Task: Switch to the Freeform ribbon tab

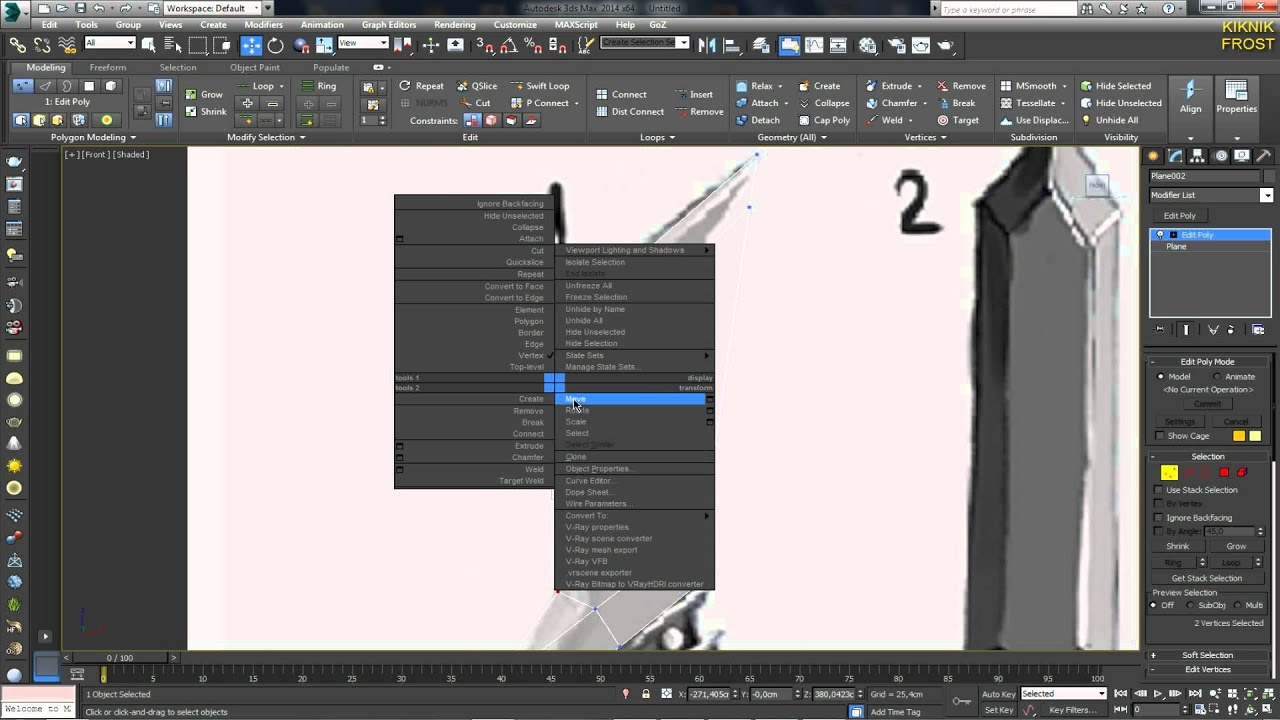Action: tap(108, 67)
